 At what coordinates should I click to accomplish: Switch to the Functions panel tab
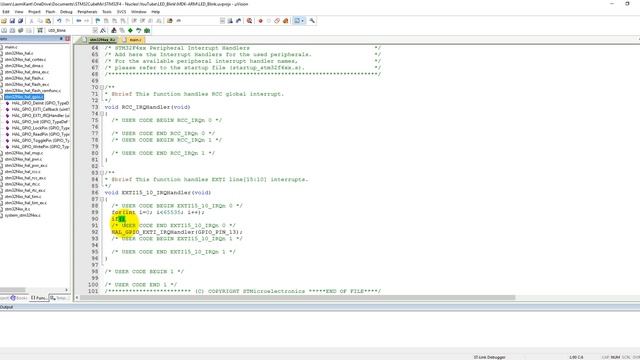[38, 298]
